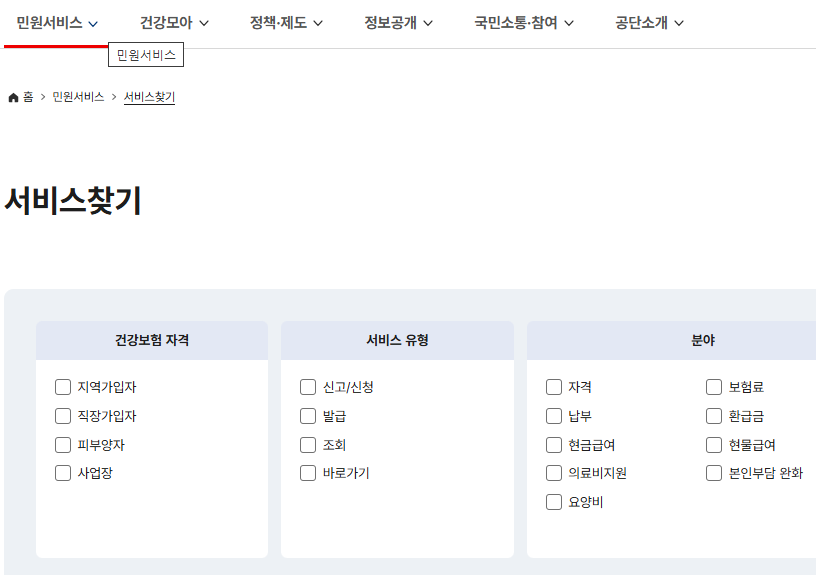This screenshot has width=816, height=575.
Task: Check the 본인부담 완화 checkbox
Action: click(x=714, y=473)
